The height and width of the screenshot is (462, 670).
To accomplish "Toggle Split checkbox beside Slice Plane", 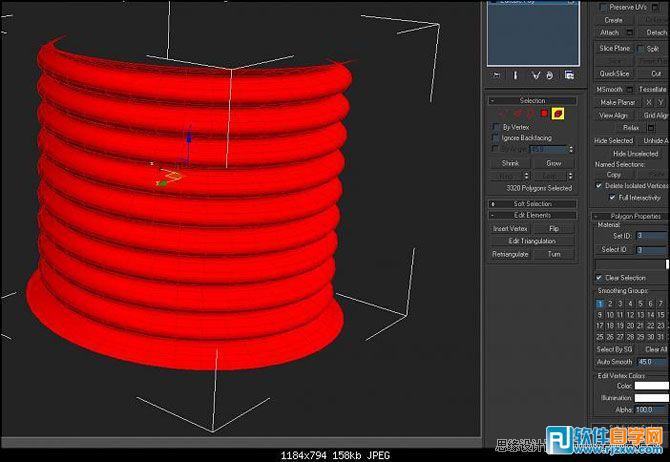I will click(640, 49).
